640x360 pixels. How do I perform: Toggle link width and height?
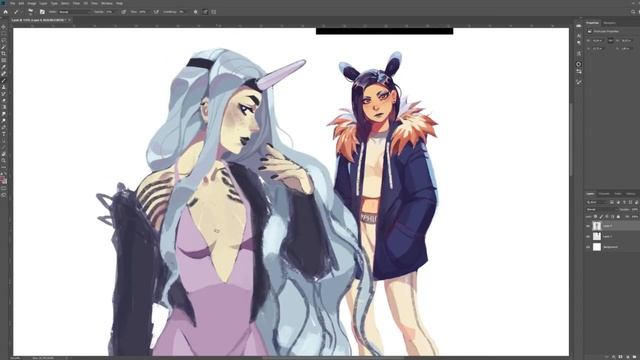click(611, 41)
